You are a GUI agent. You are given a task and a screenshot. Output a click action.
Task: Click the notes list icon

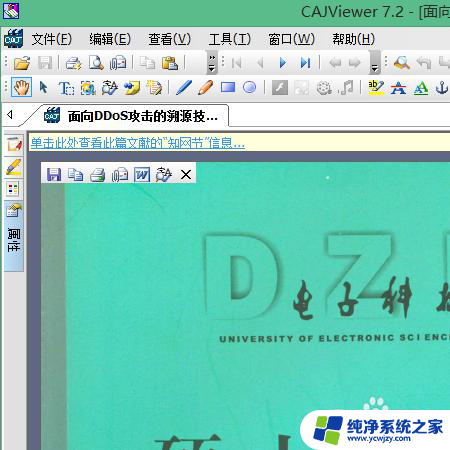[154, 88]
